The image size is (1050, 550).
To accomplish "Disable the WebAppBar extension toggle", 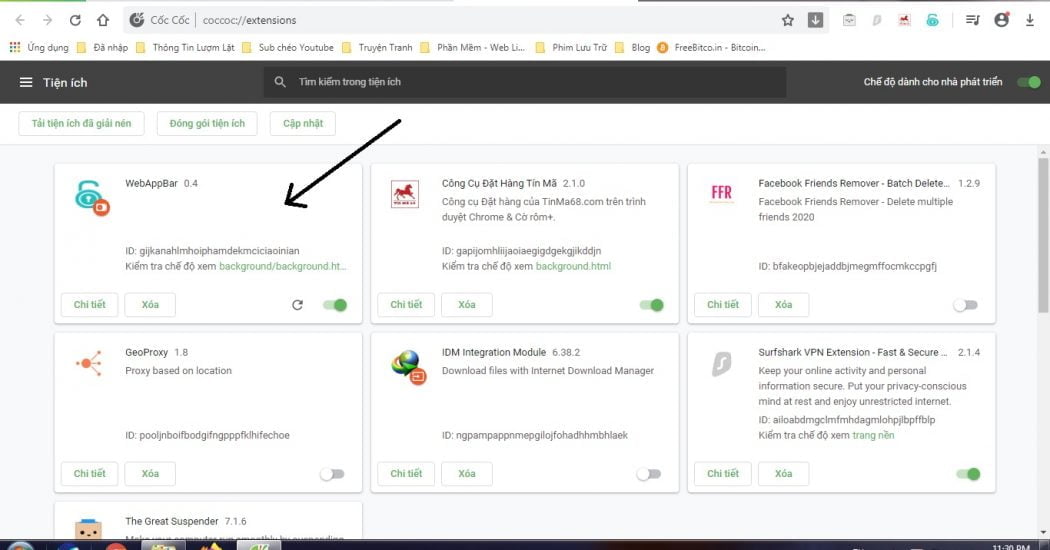I will pos(335,305).
